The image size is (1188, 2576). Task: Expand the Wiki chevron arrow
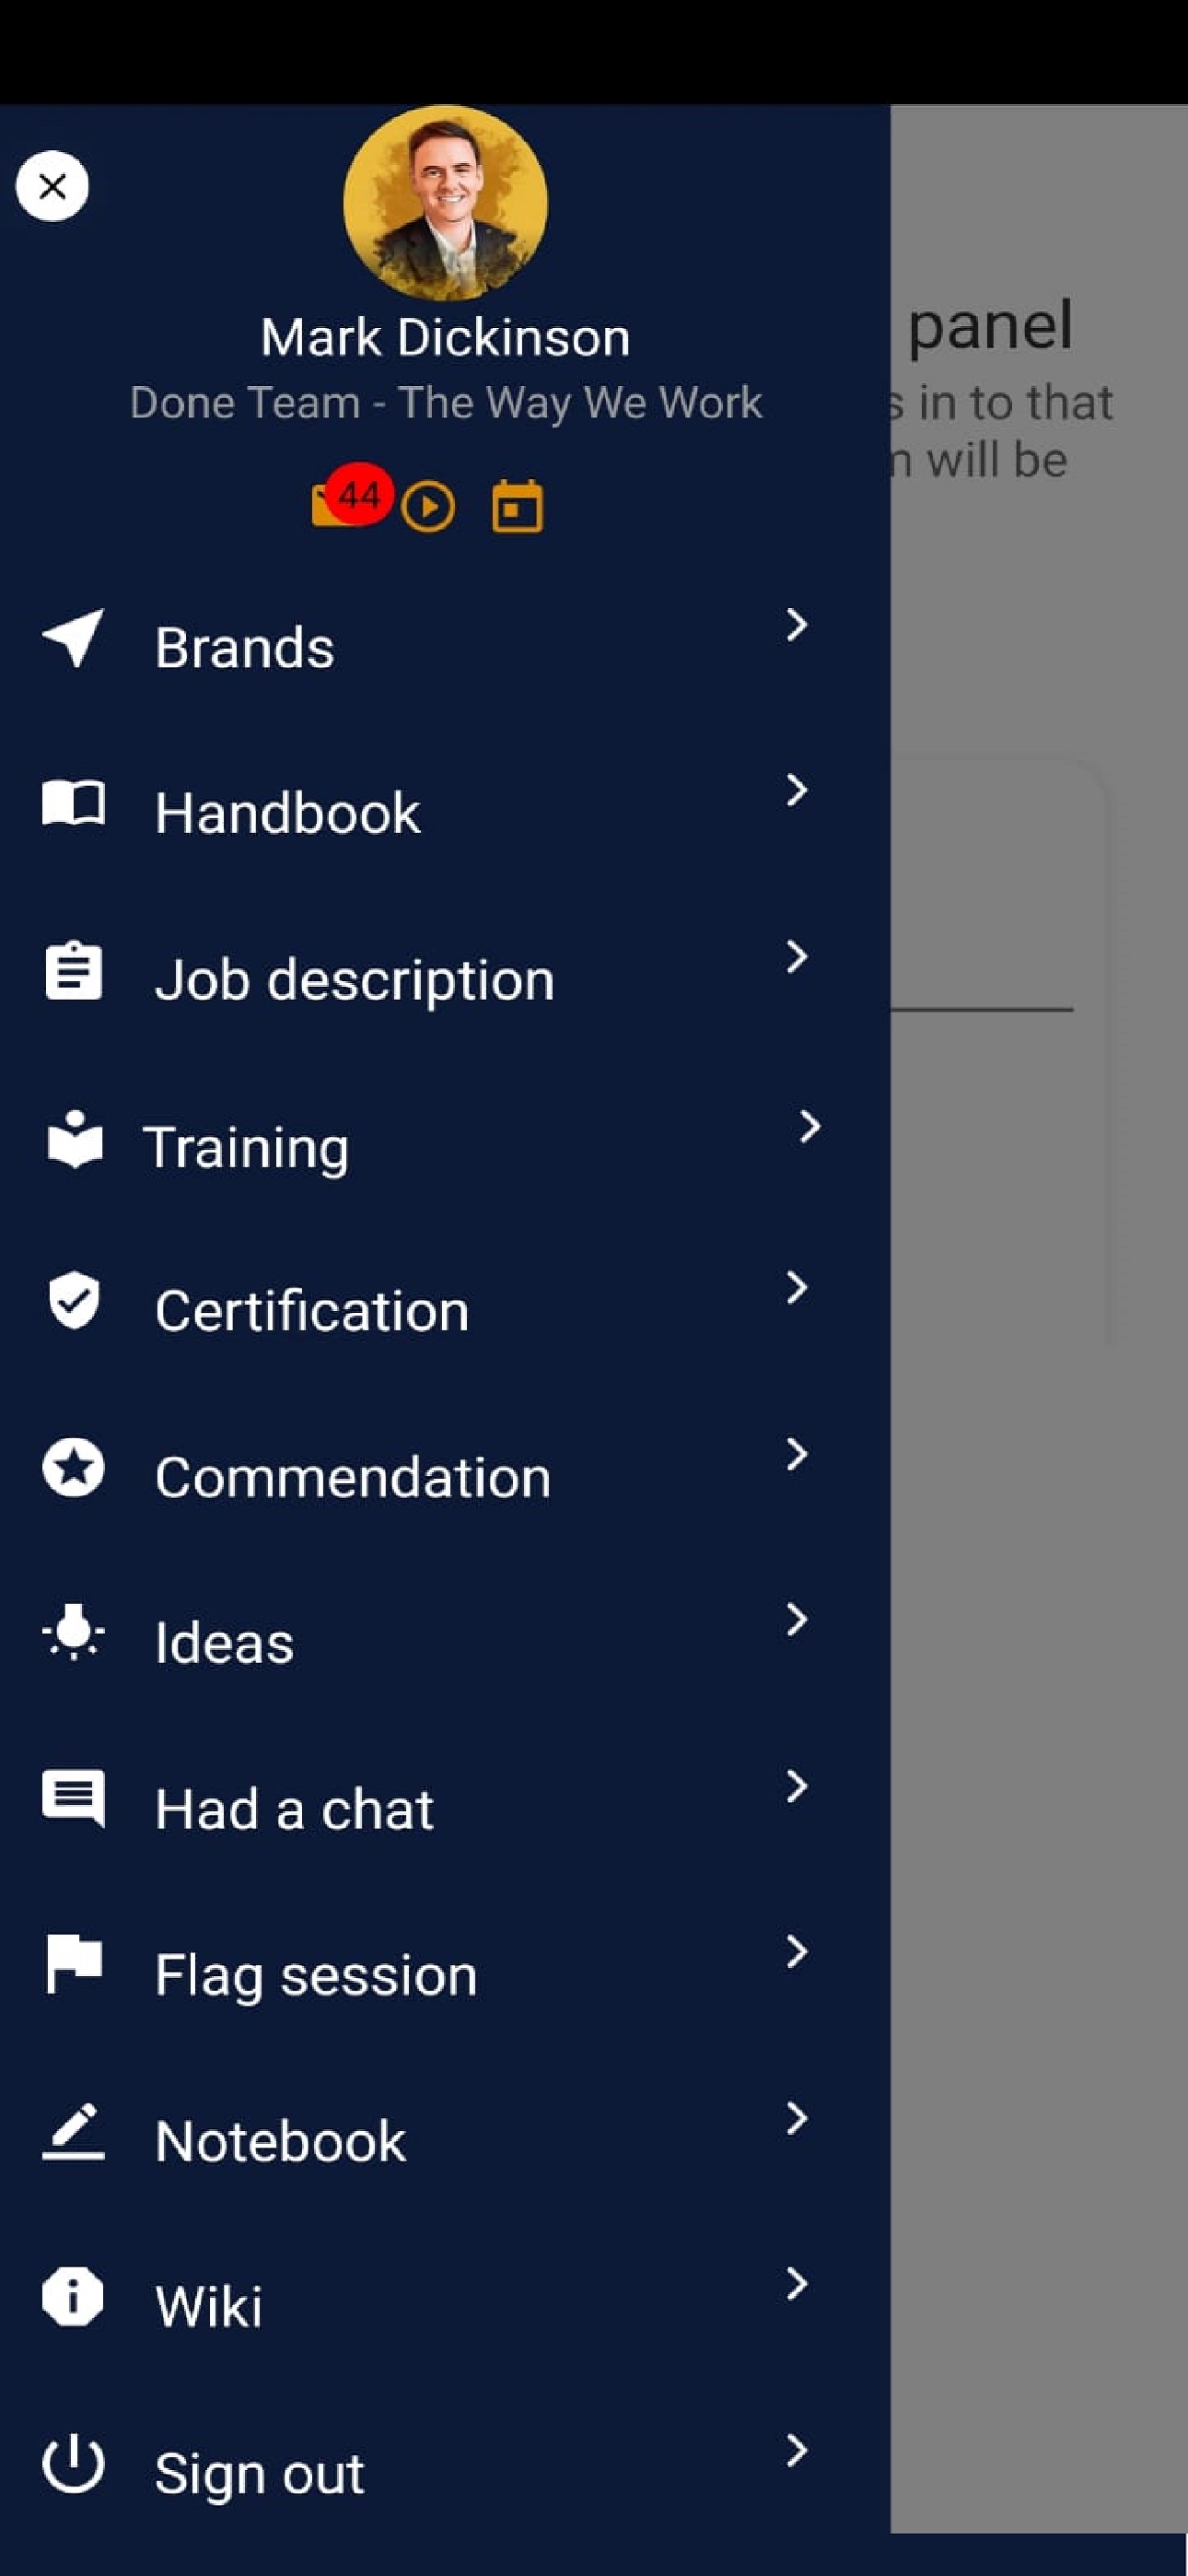[x=796, y=2284]
